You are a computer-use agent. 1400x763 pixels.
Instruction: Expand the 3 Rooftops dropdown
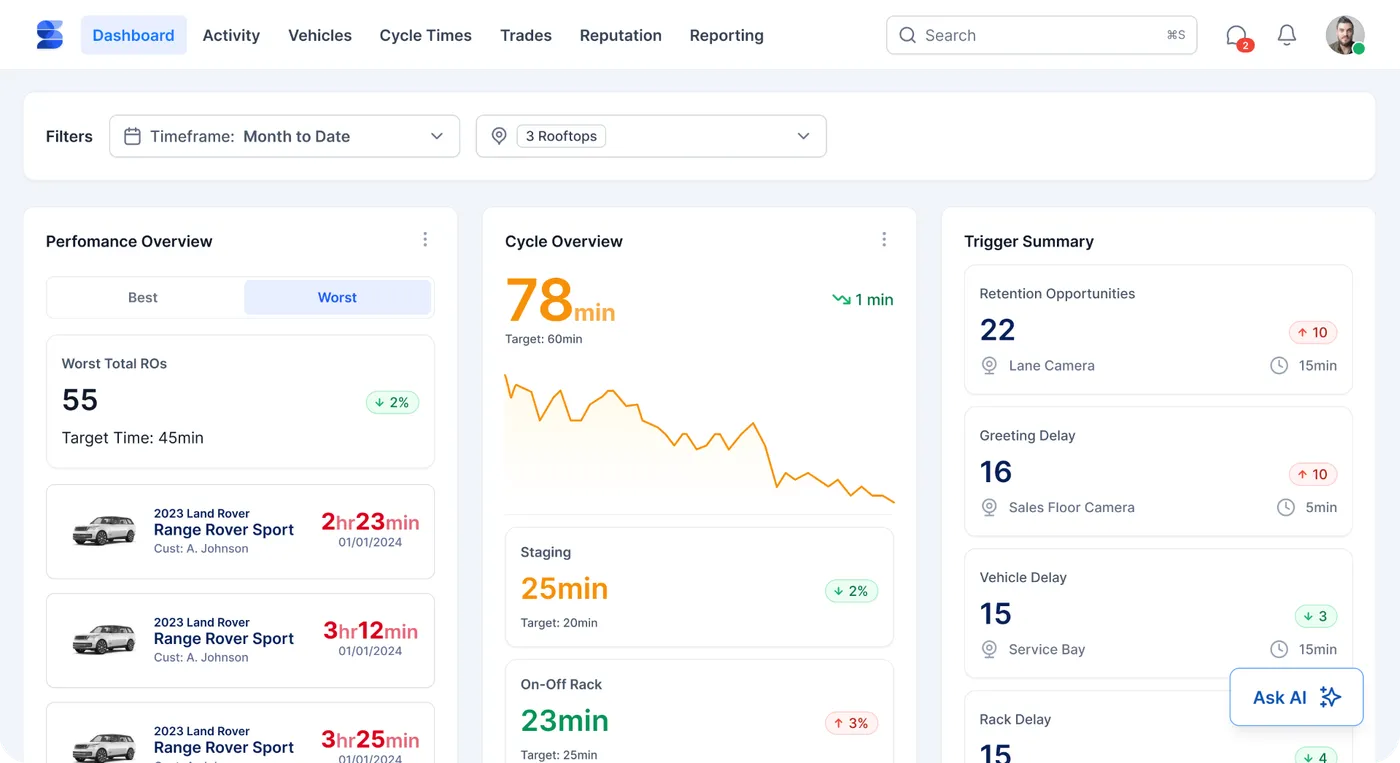pos(651,136)
